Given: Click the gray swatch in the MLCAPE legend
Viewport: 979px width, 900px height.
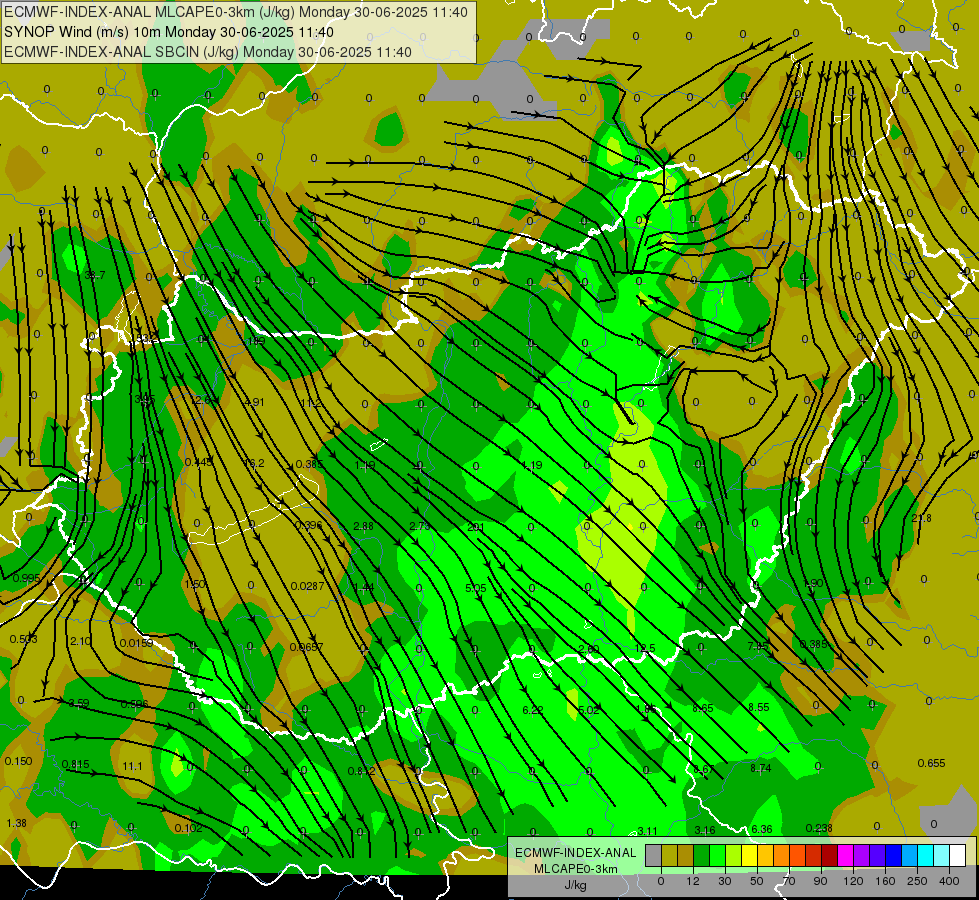Looking at the screenshot, I should pos(654,855).
